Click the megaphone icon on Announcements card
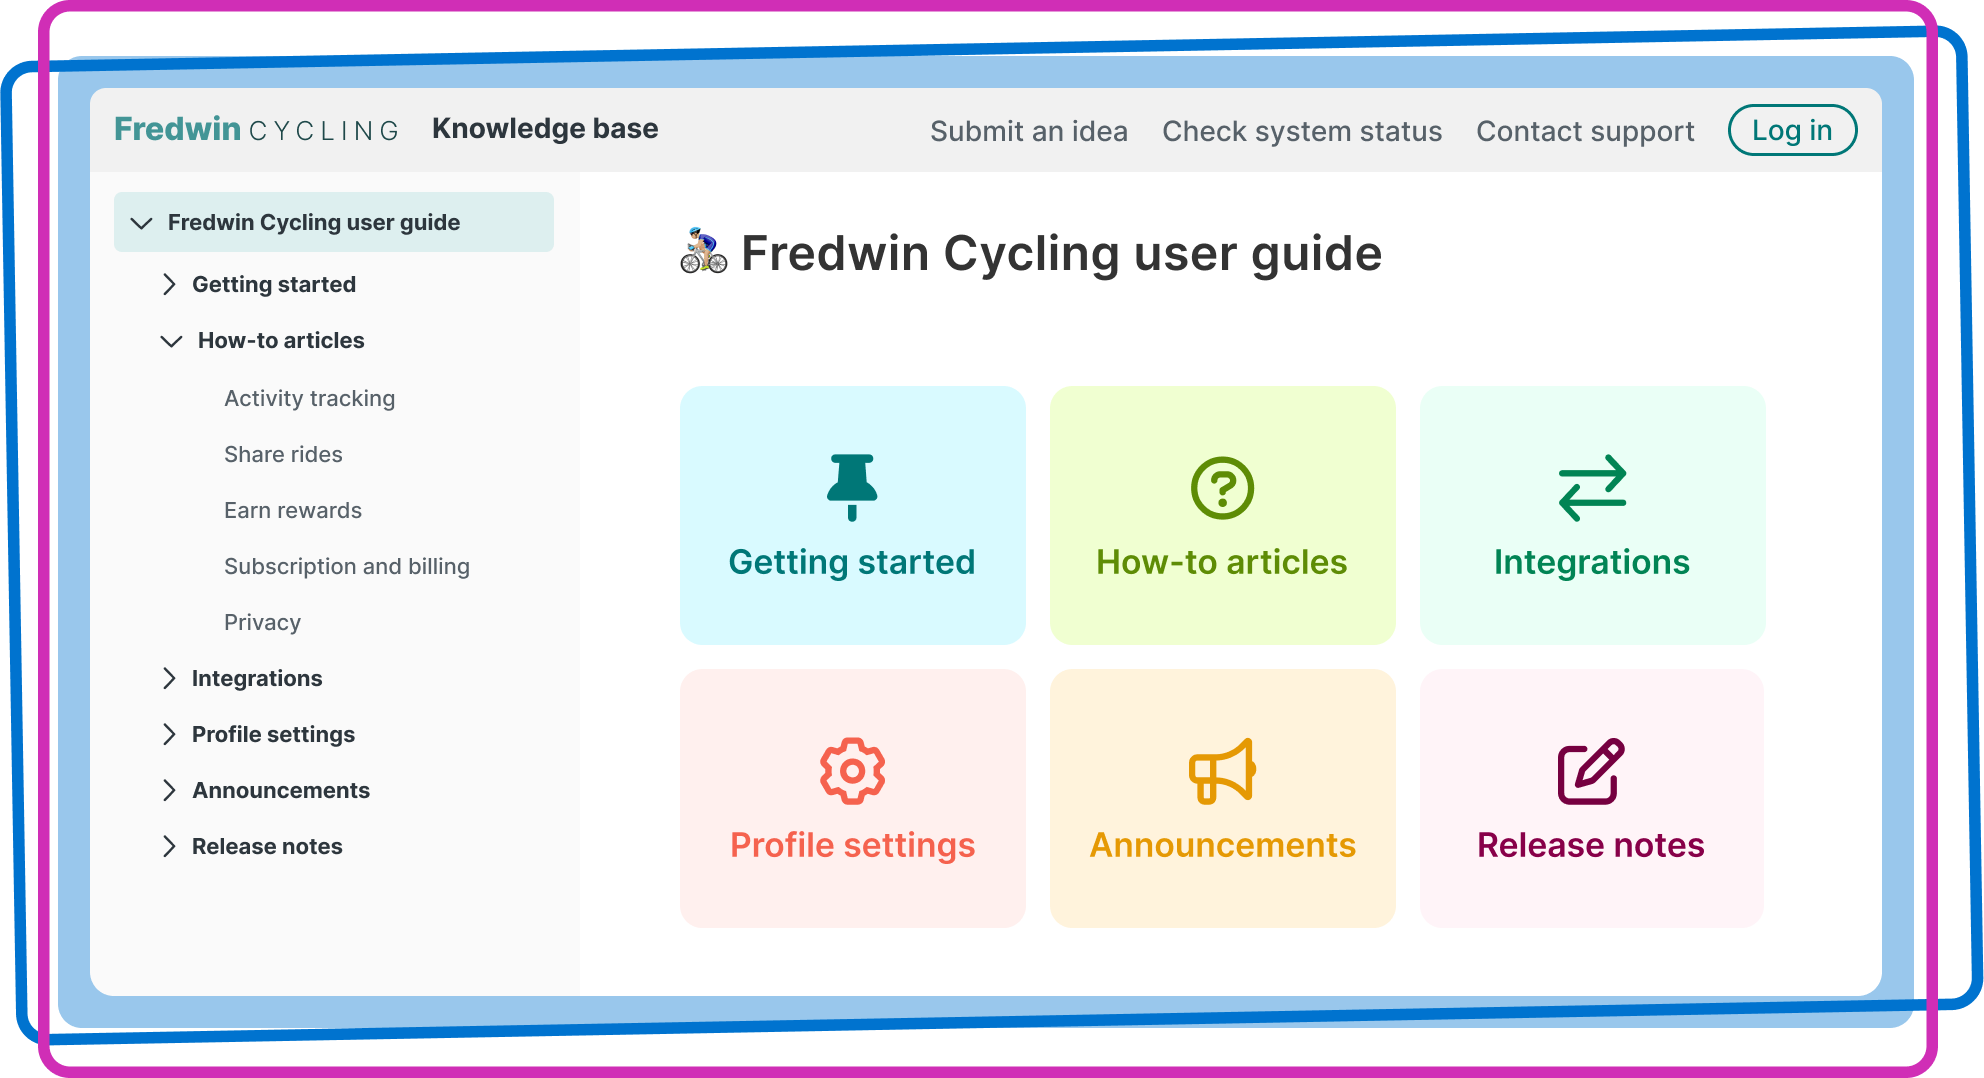The image size is (1984, 1078). click(1222, 770)
